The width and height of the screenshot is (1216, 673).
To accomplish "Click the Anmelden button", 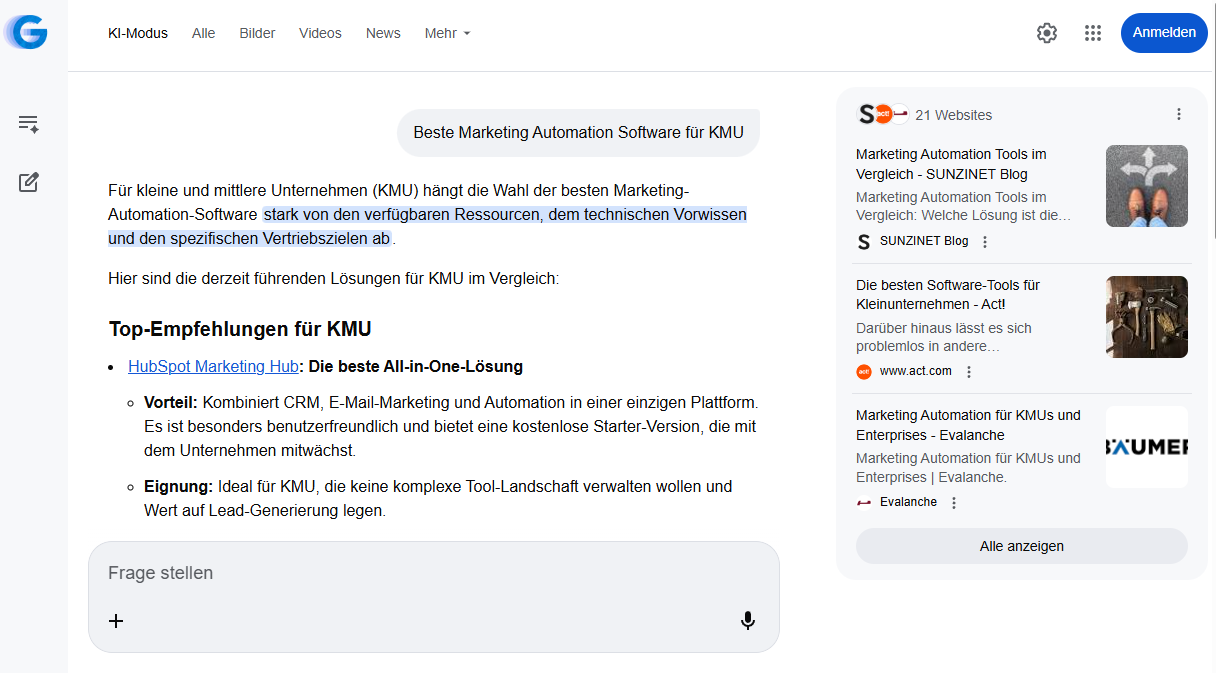I will pyautogui.click(x=1163, y=32).
